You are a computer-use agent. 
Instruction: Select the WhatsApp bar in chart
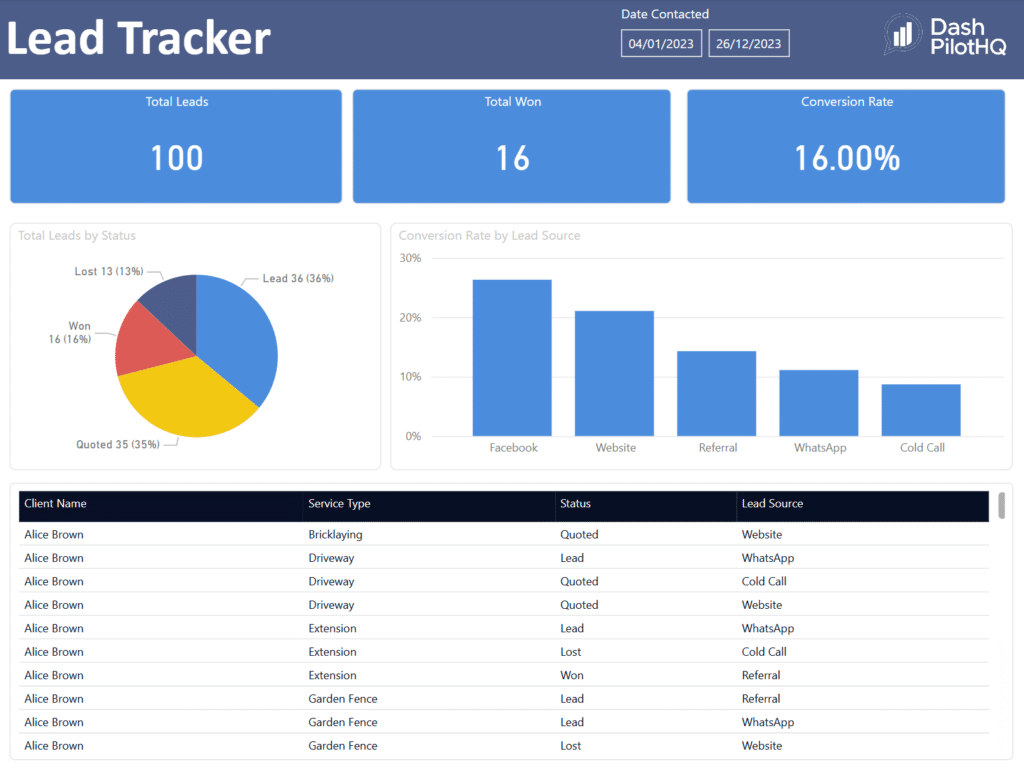coord(819,403)
